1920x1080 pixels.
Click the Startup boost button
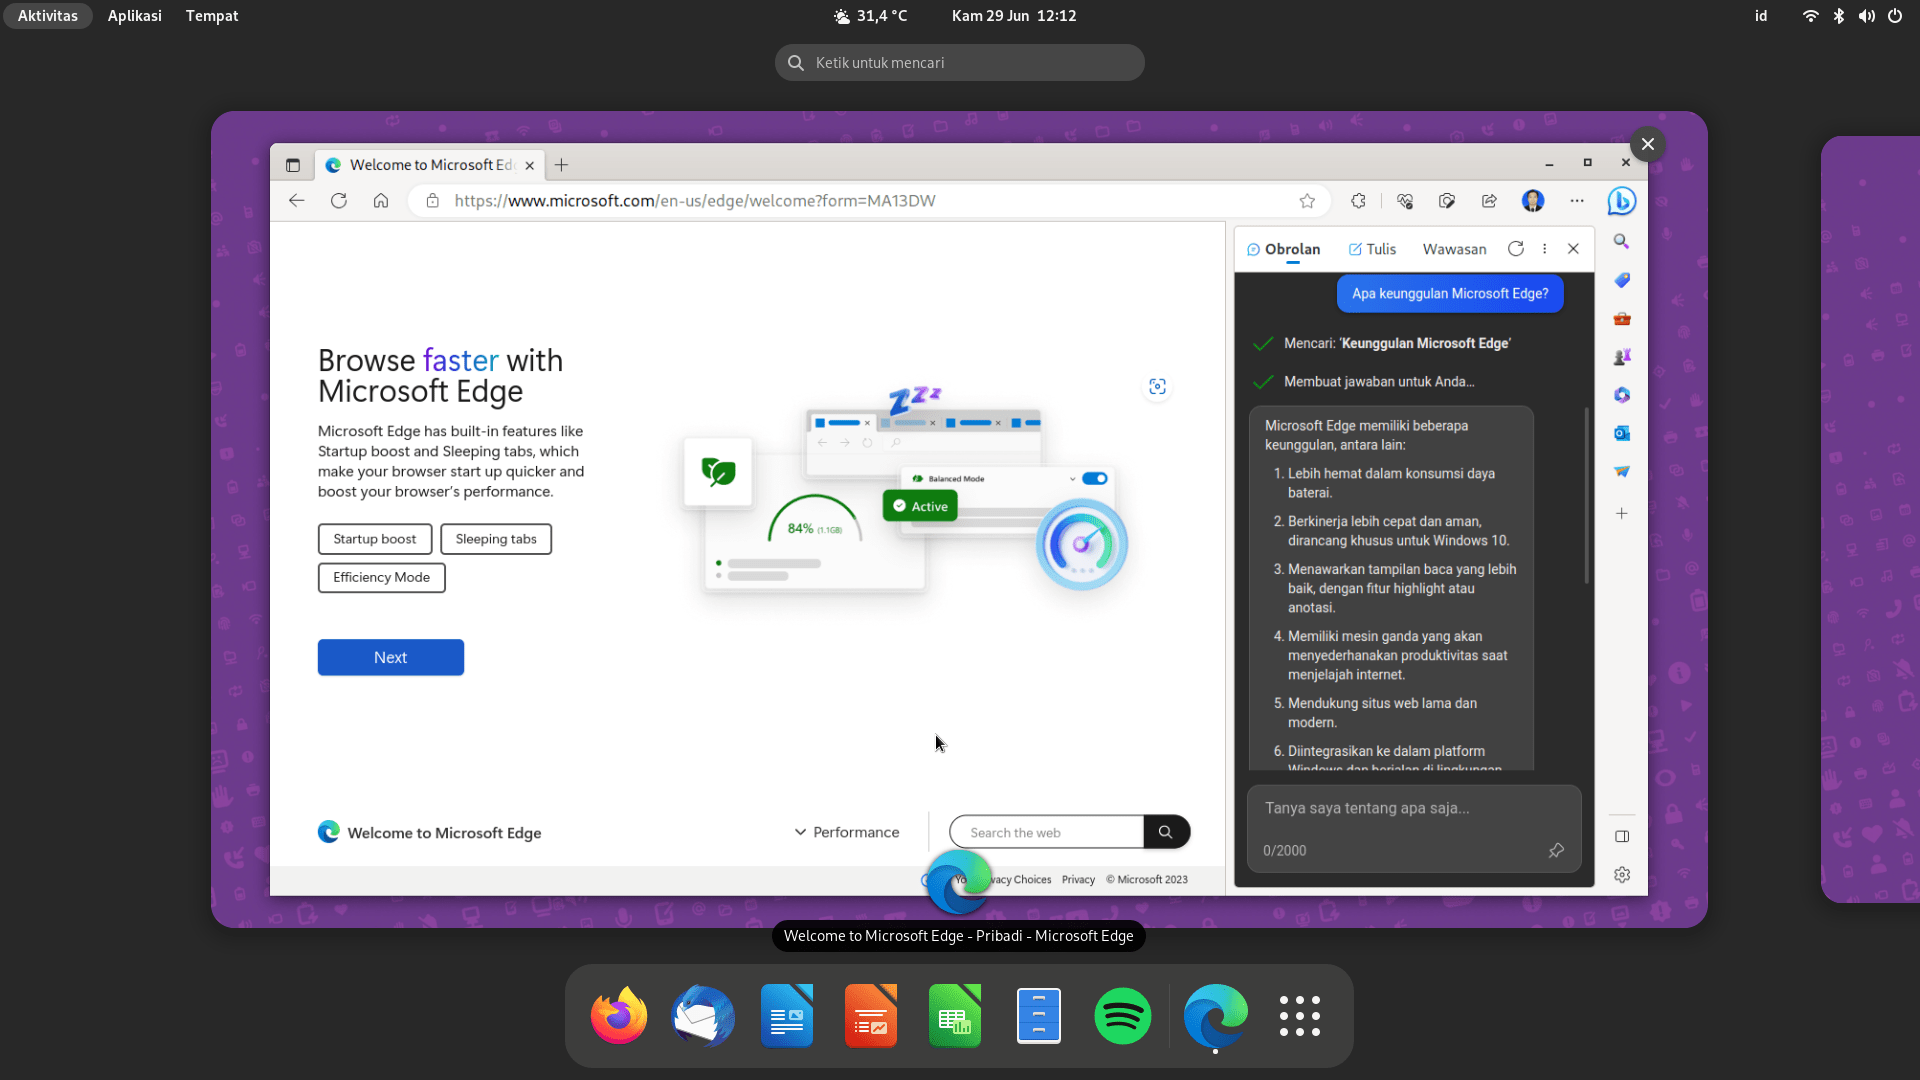(x=375, y=539)
